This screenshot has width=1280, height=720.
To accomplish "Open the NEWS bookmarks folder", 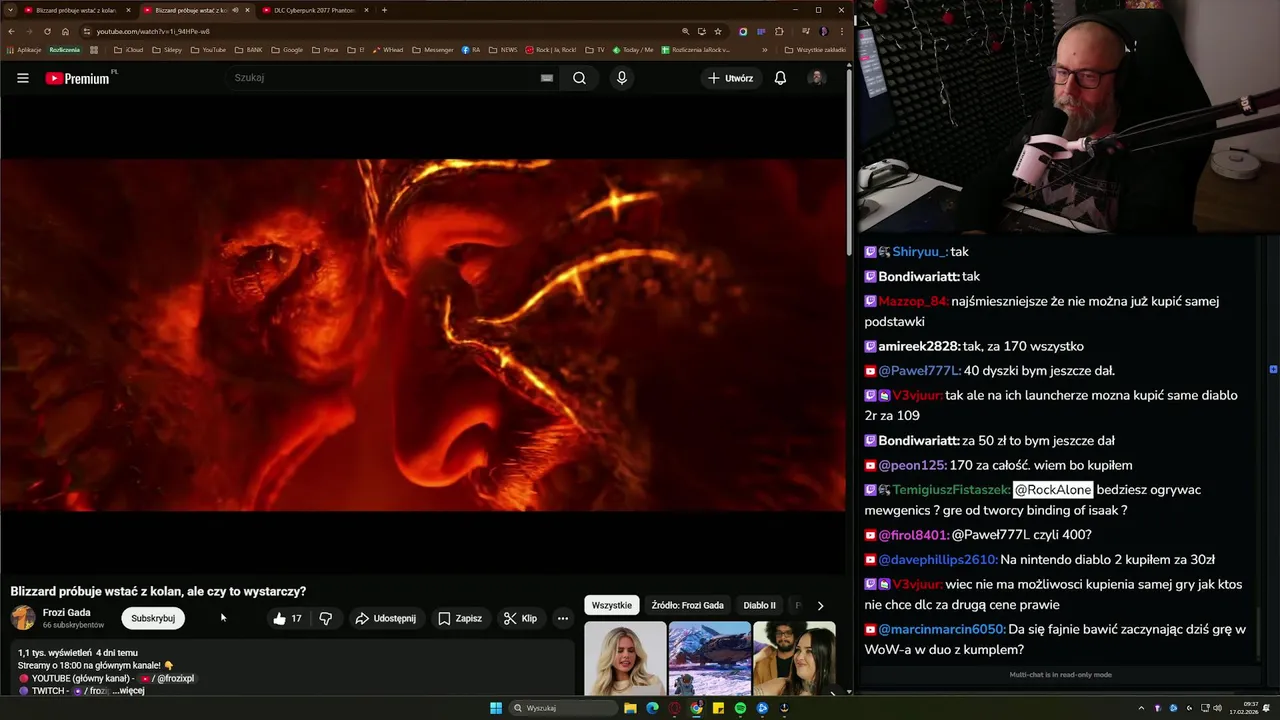I will (x=504, y=49).
